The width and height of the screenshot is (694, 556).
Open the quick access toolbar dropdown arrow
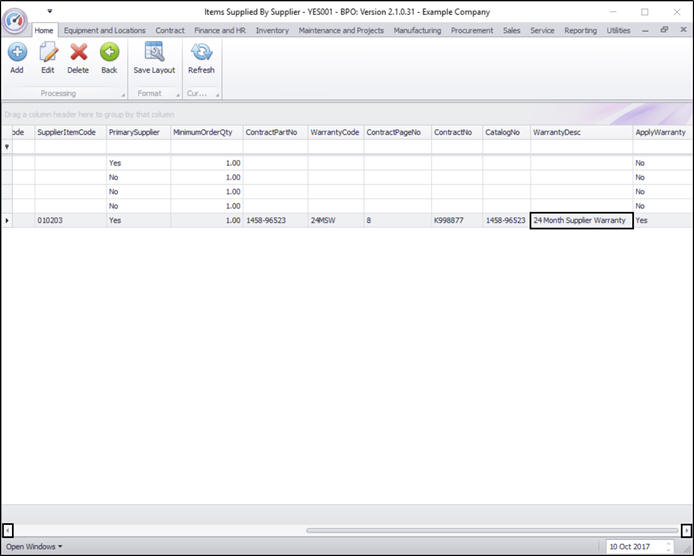click(x=50, y=11)
